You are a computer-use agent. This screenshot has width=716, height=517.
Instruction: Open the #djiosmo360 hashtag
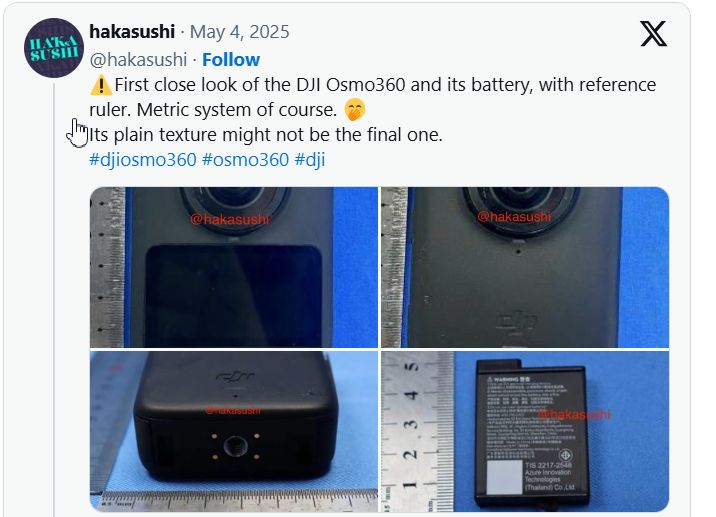coord(143,160)
